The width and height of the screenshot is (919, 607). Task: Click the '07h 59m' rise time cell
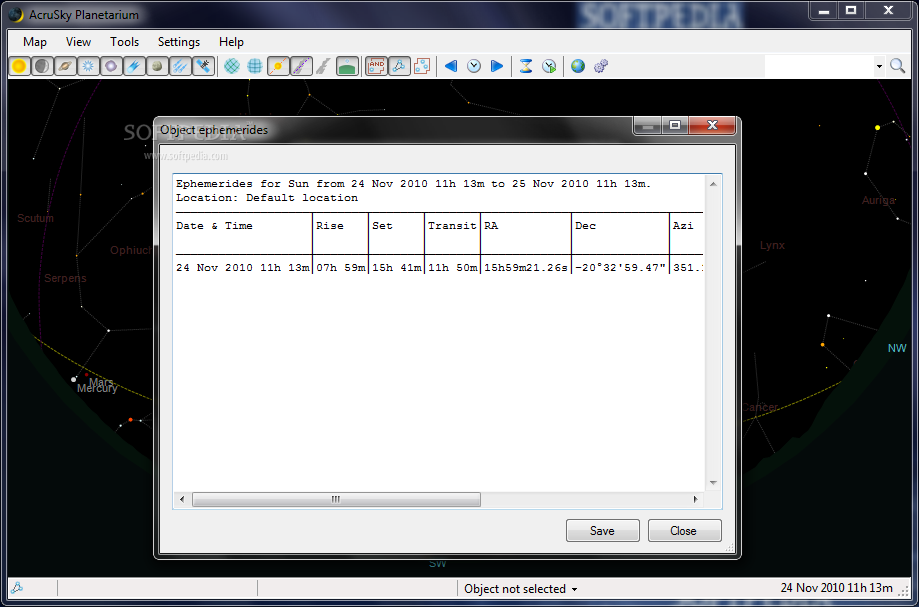point(341,268)
